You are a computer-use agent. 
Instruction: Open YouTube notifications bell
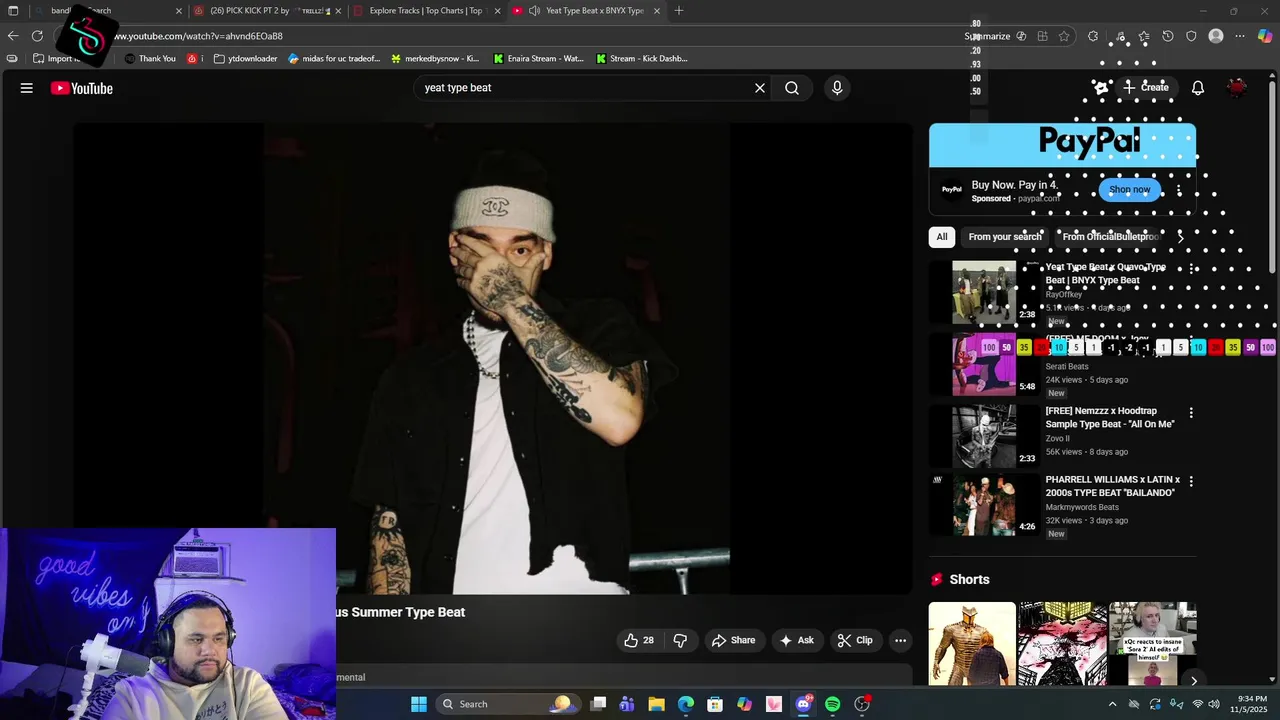click(x=1198, y=88)
